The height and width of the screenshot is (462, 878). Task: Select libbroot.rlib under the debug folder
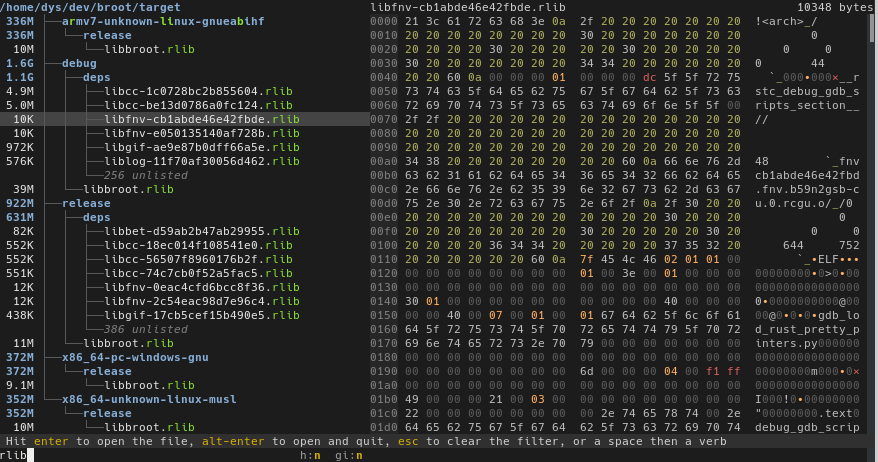pos(128,189)
